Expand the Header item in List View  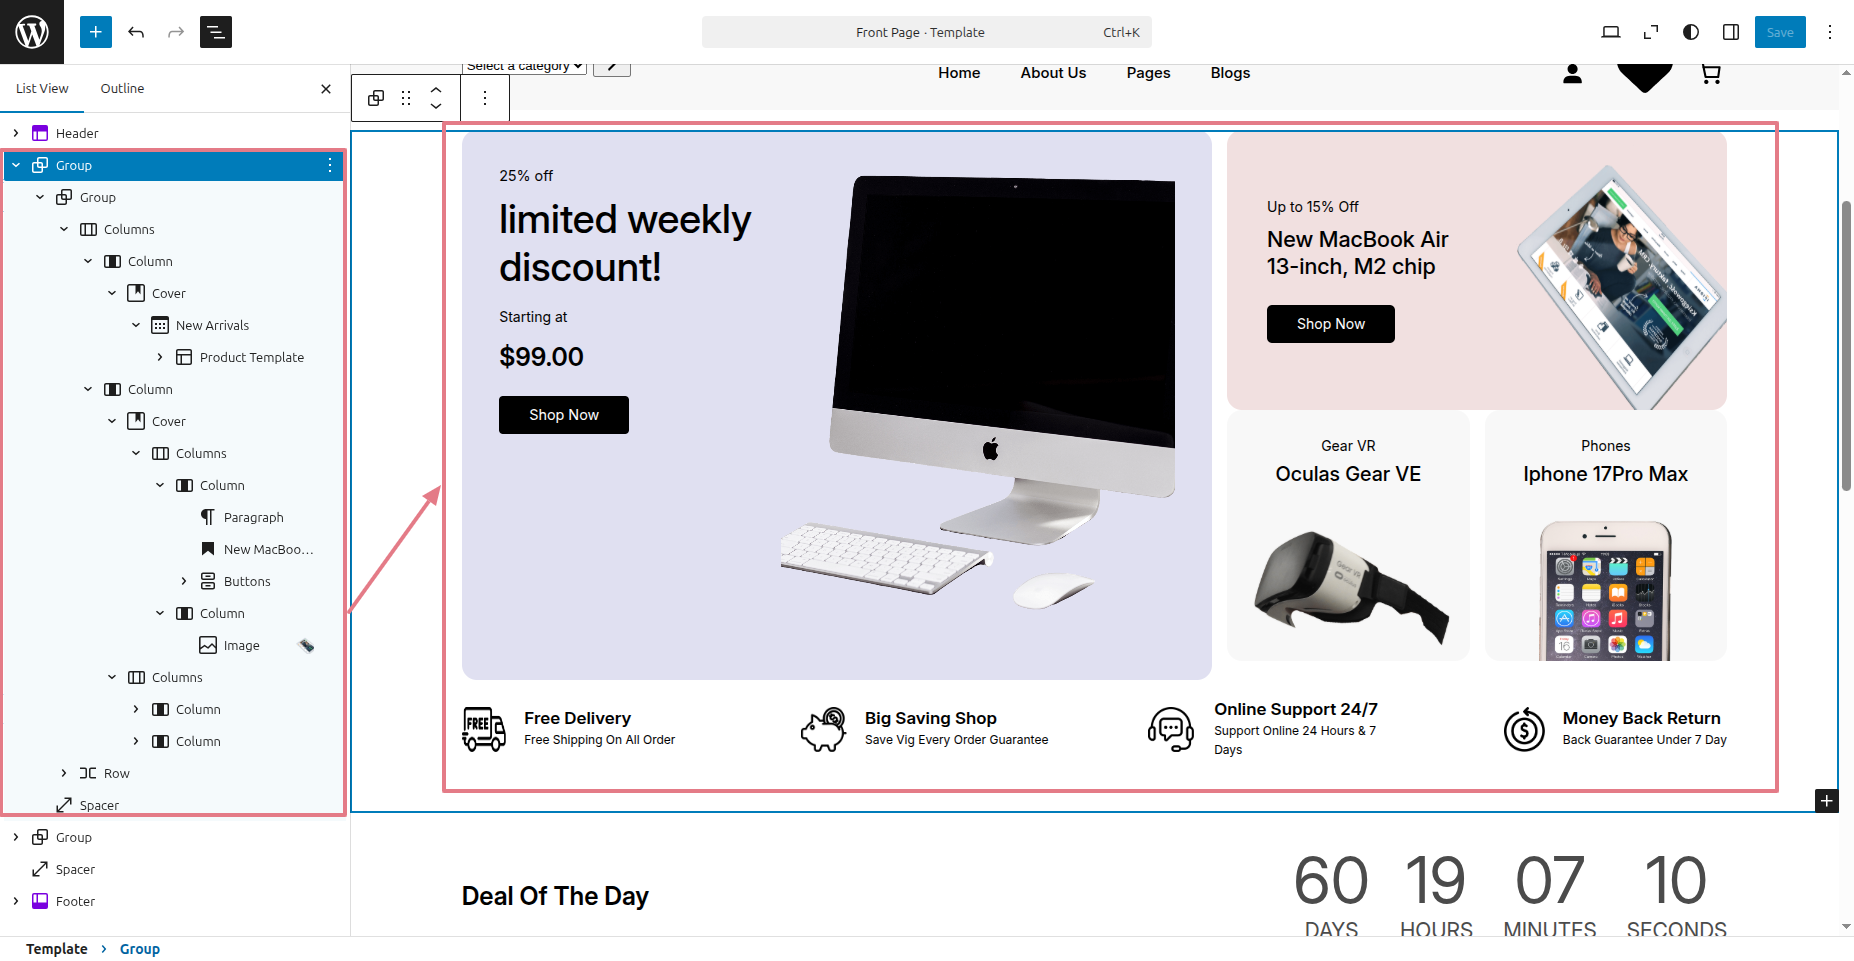coord(16,133)
